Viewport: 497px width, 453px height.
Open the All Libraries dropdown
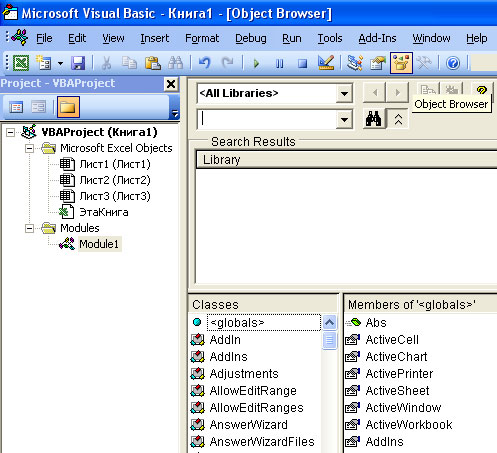[344, 93]
